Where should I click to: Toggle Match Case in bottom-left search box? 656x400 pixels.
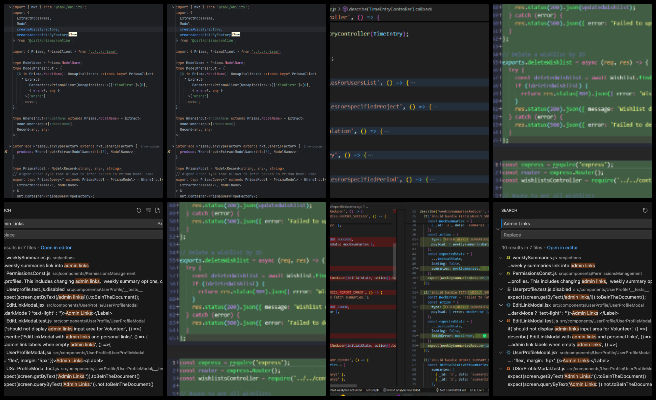159,224
